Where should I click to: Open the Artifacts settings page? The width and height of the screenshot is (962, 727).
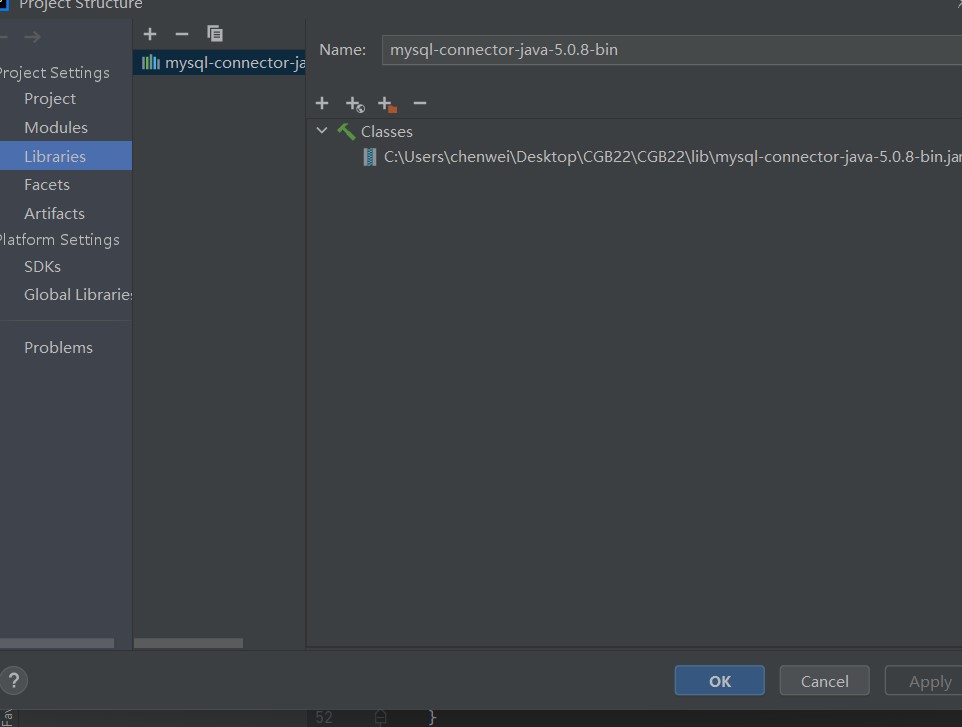[54, 213]
